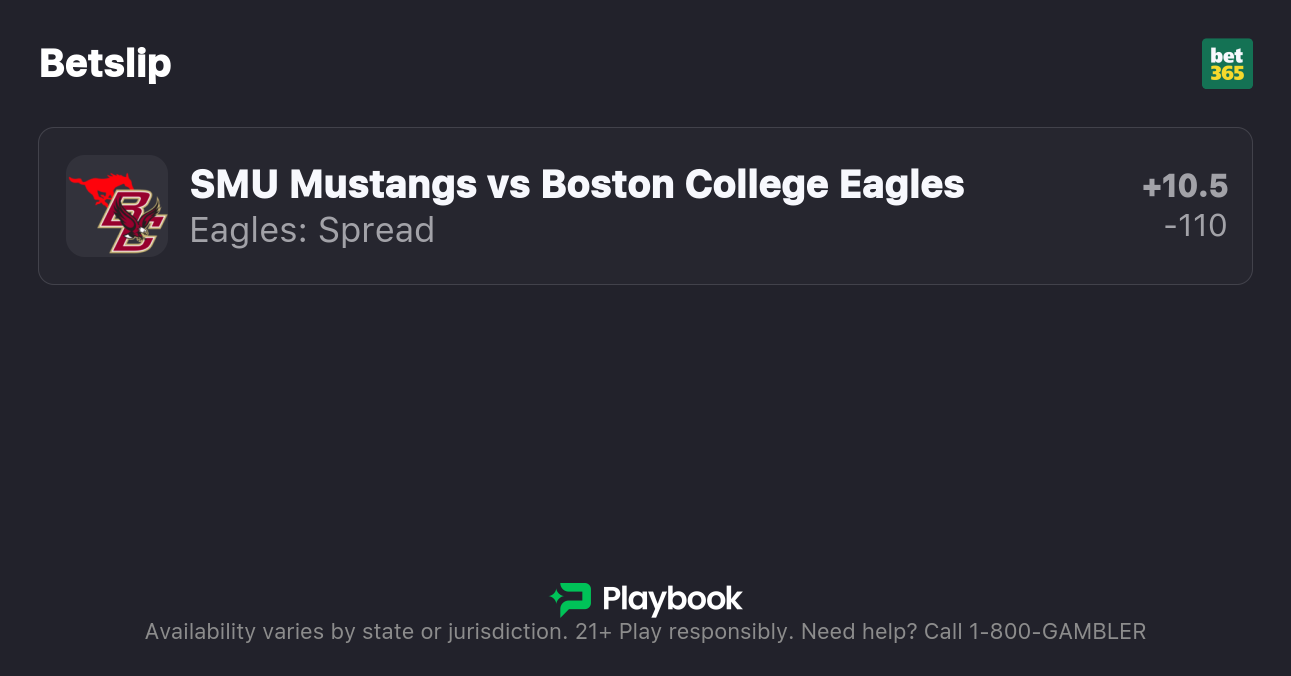
Task: Click the green Playbook logo icon
Action: coord(571,599)
